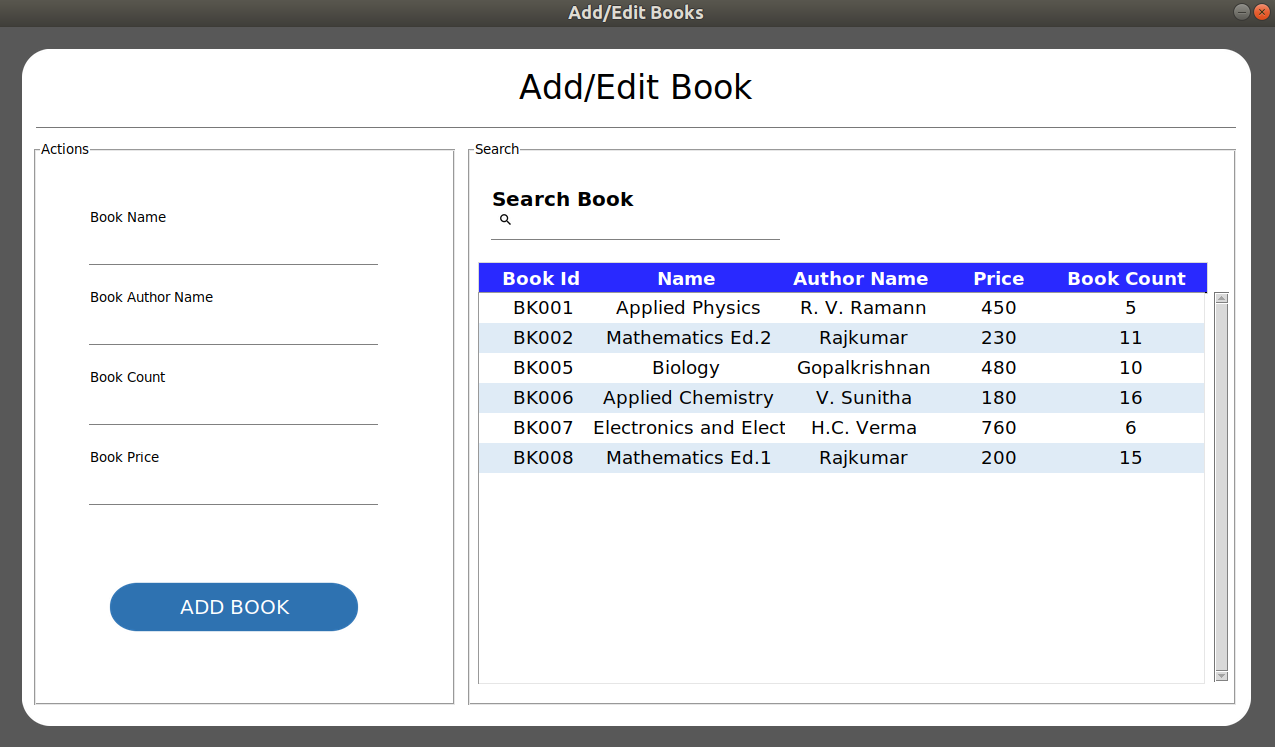This screenshot has height=747, width=1275.
Task: Click the Book Author Name field
Action: (233, 329)
